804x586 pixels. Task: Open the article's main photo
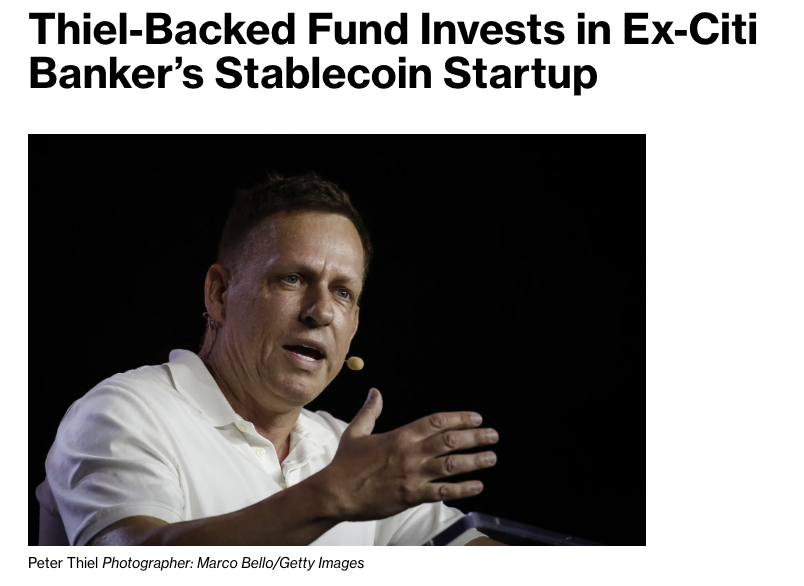(x=337, y=339)
